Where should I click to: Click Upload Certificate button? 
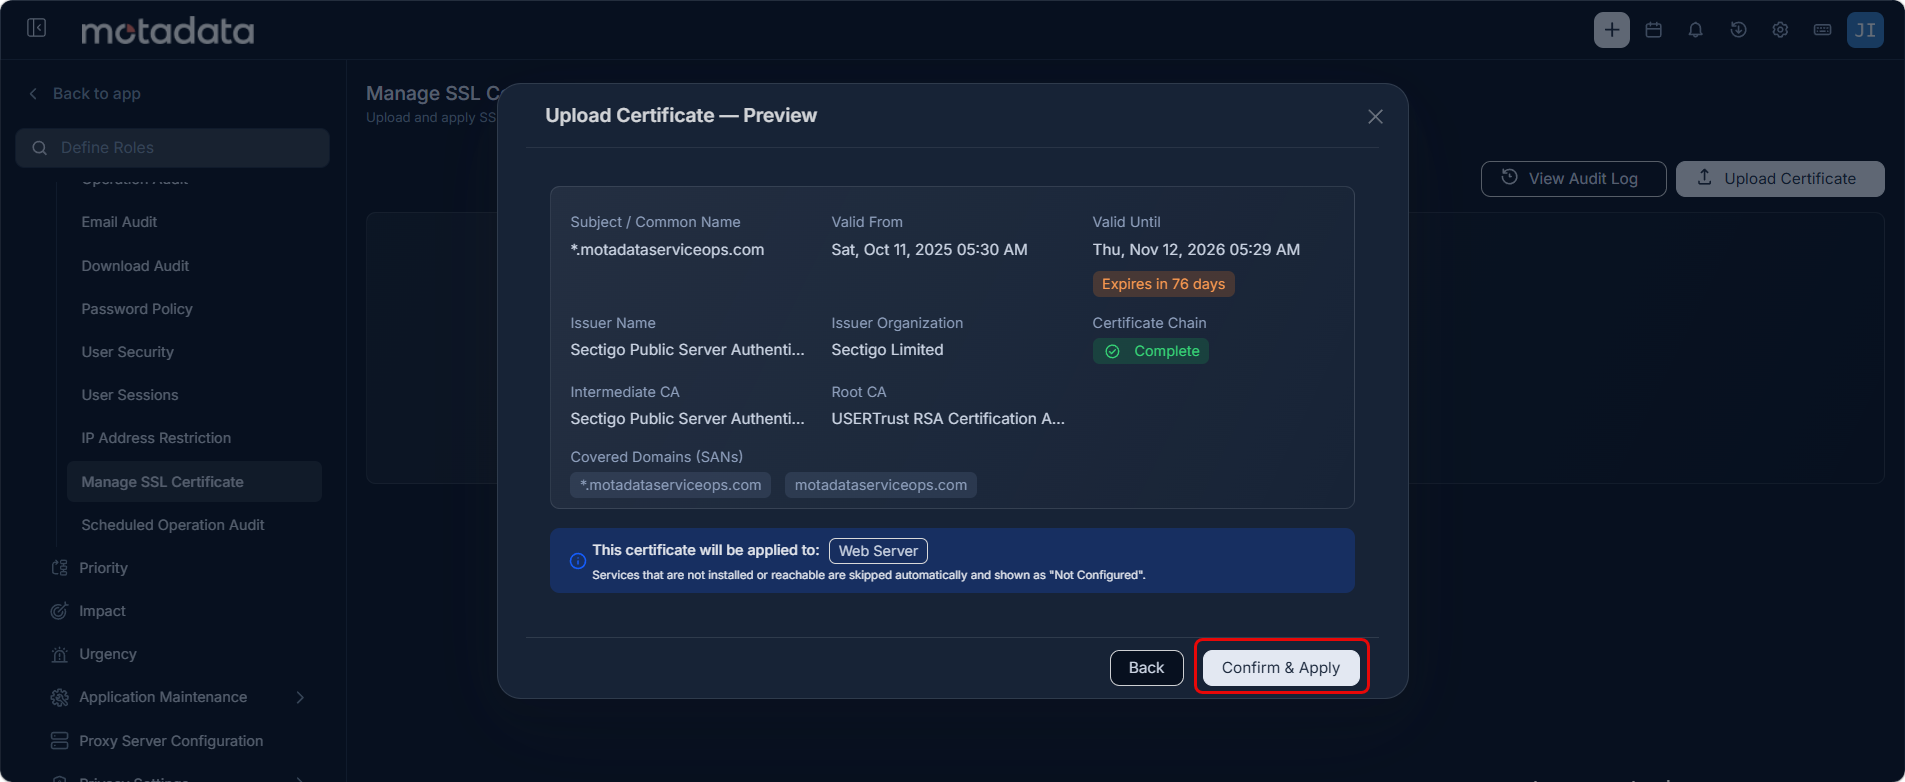point(1780,179)
